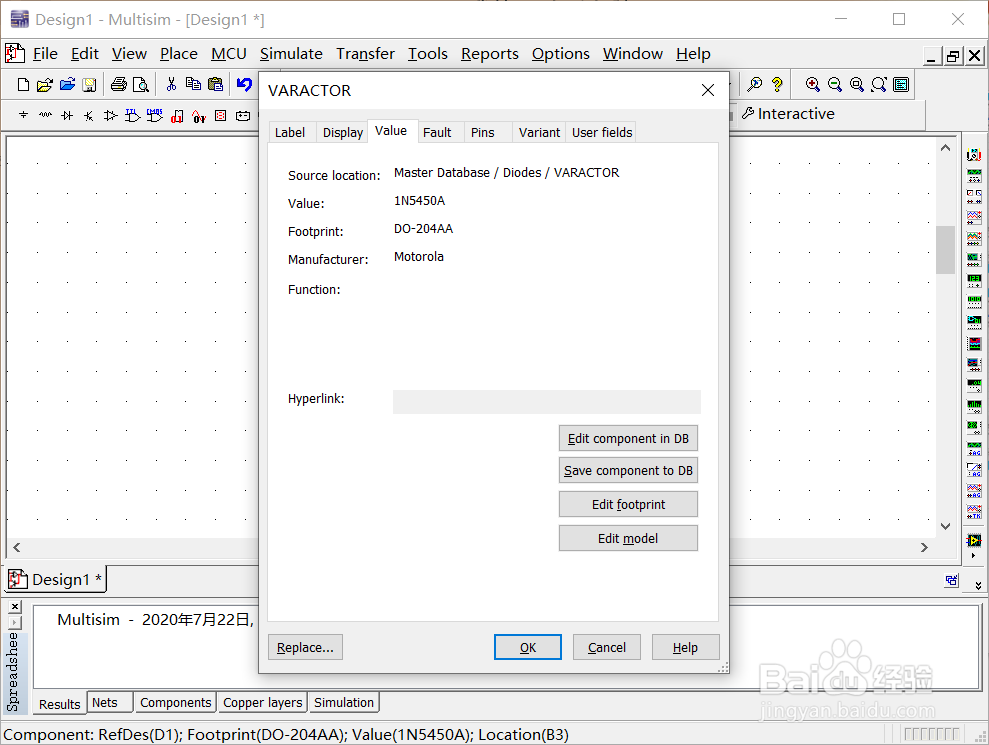Select the LabVIEW instruments icon
989x745 pixels.
pos(974,541)
